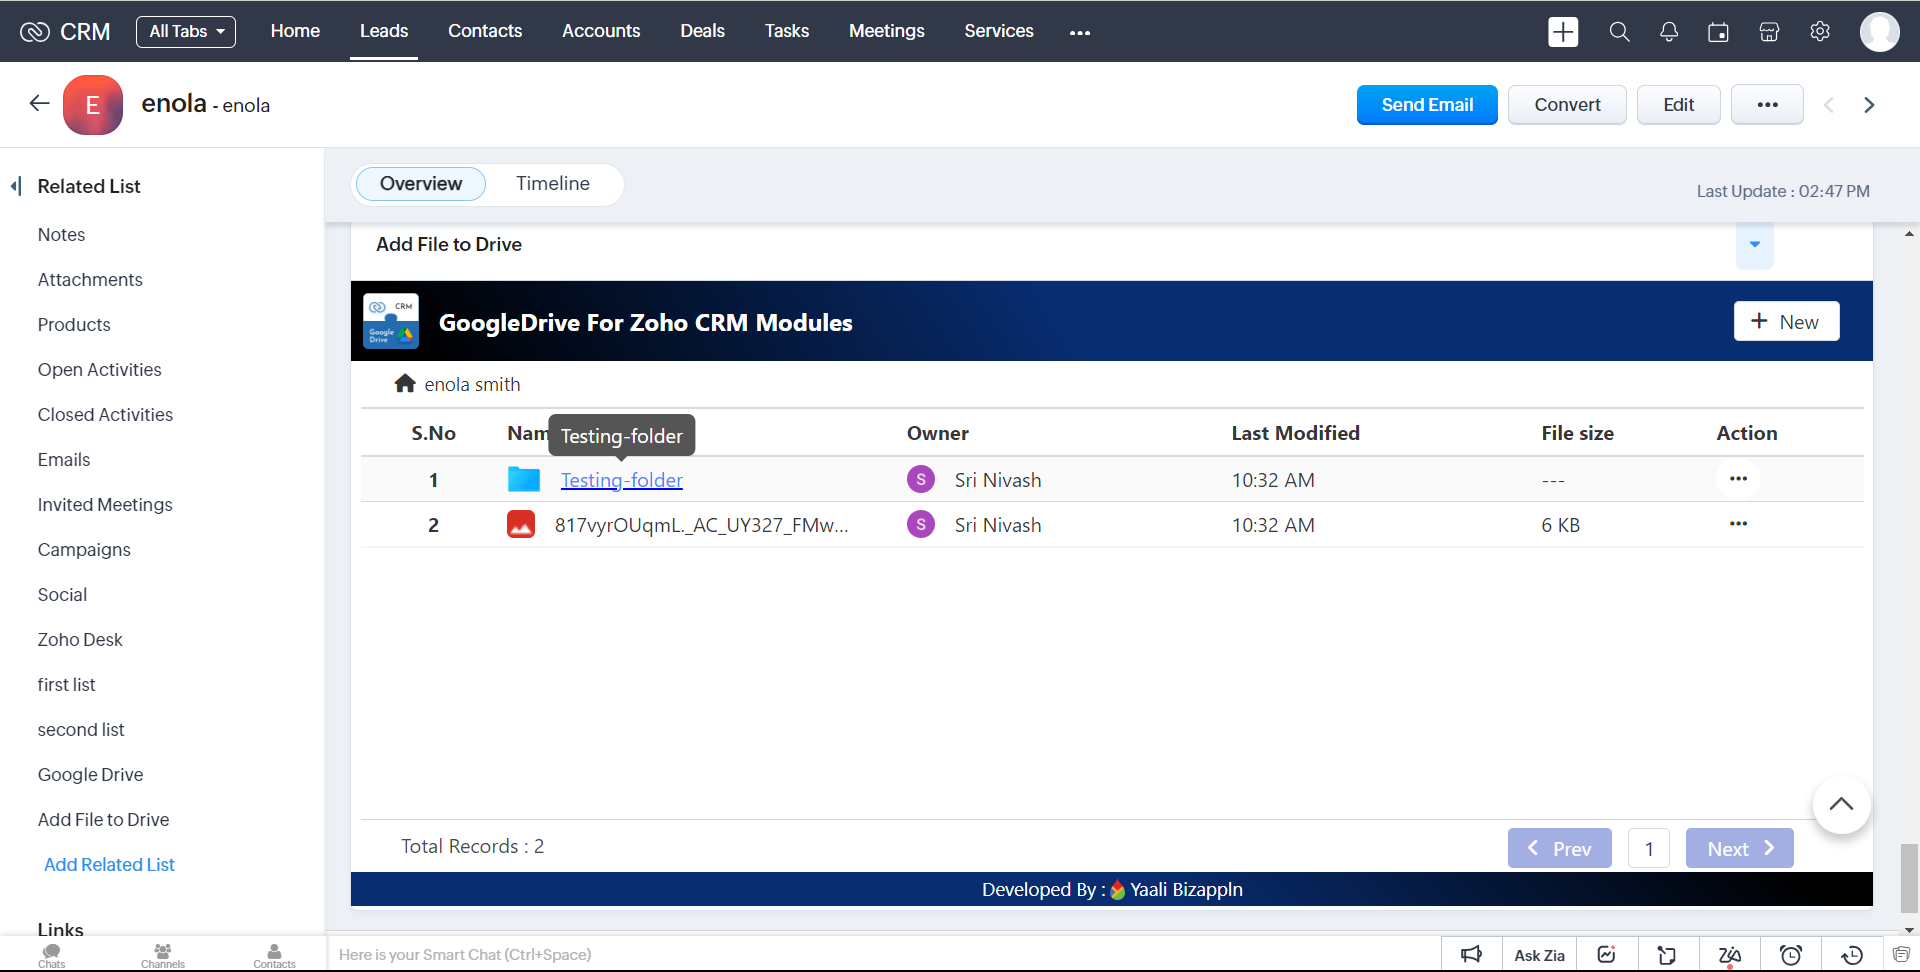
Task: Click the page scrollbar thumb on right
Action: (1909, 878)
